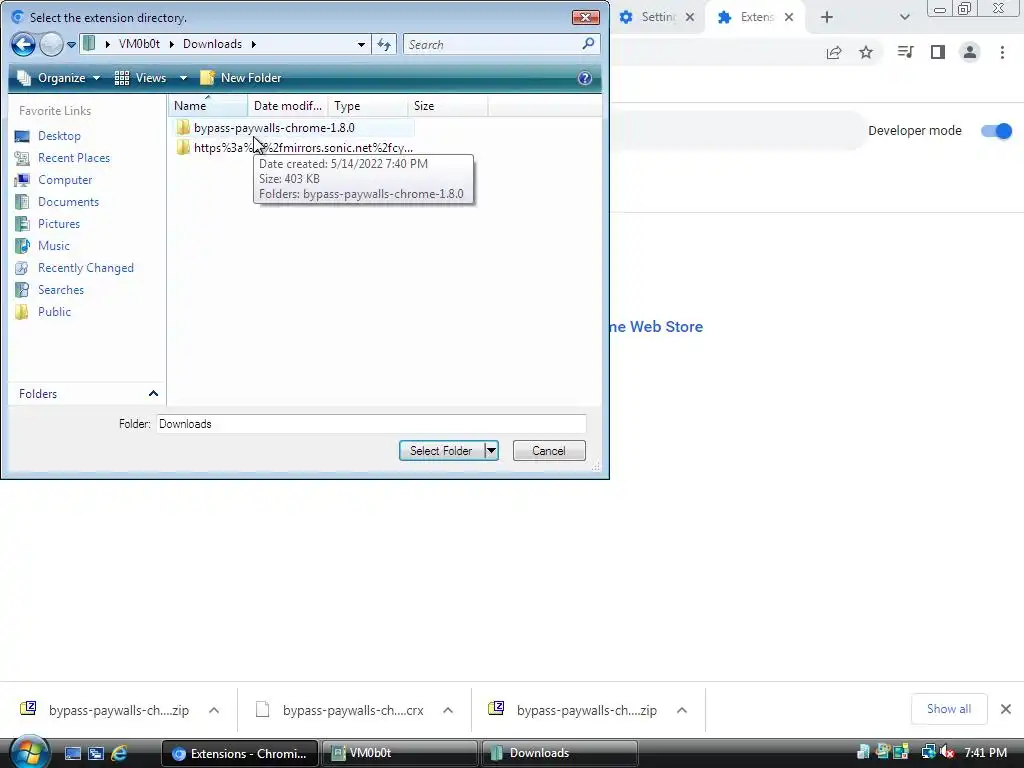Launch Internet Explorer from quick launch

pos(119,753)
